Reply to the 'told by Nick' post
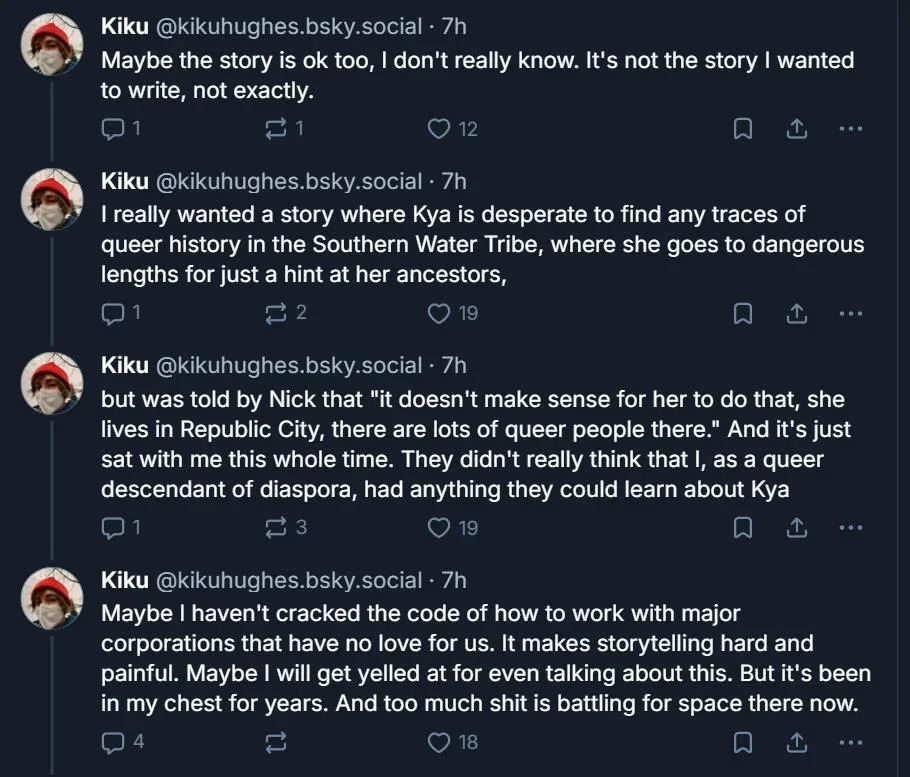 (115, 528)
